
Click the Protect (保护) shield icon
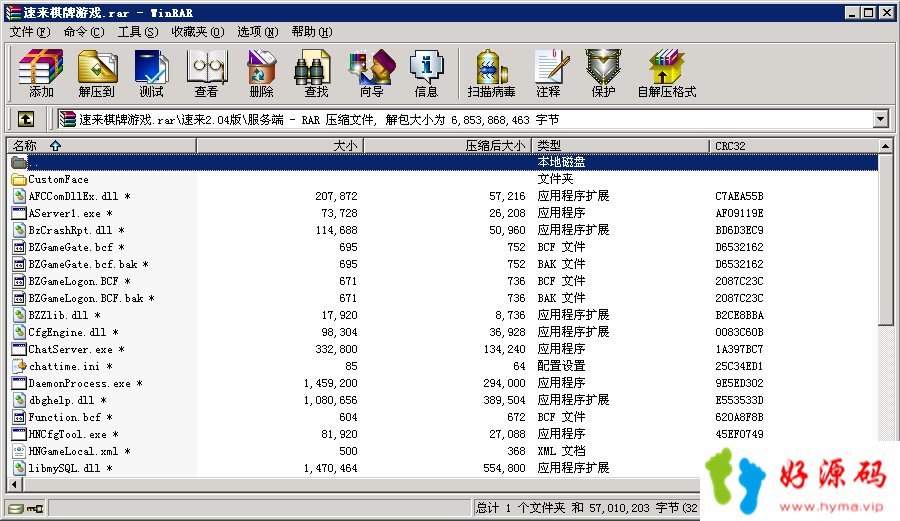[603, 73]
